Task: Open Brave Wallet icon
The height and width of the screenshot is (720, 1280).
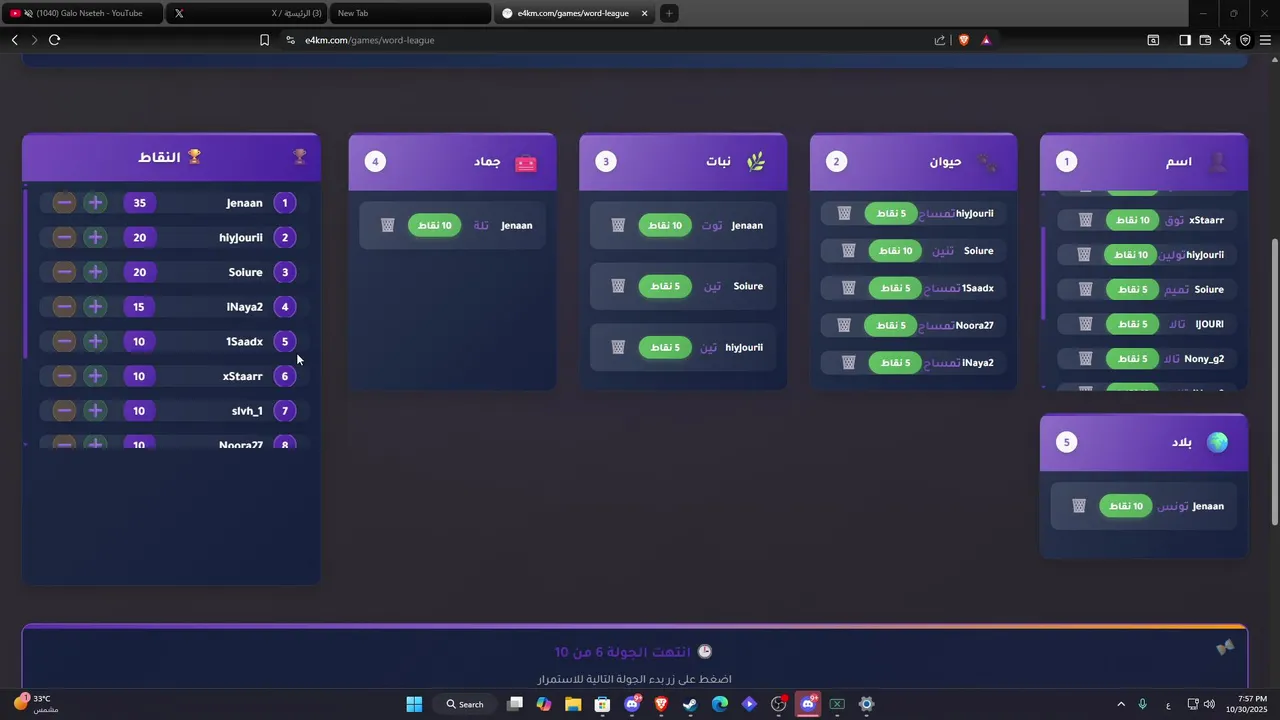Action: click(1205, 40)
